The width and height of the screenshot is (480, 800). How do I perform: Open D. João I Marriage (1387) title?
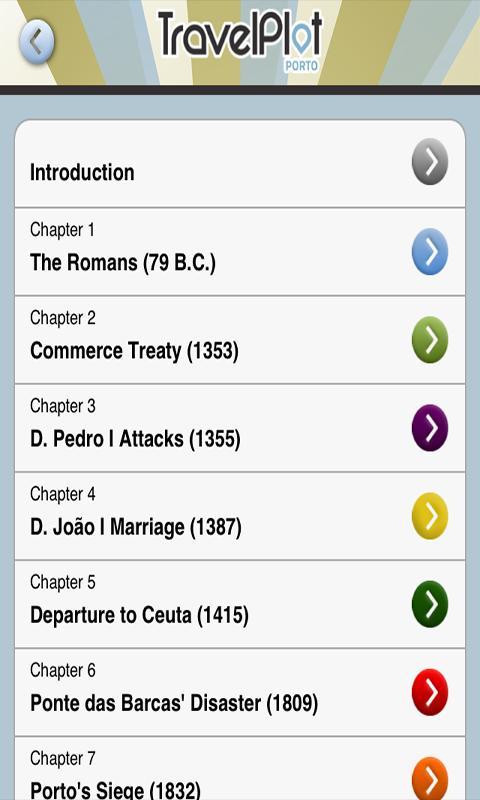pyautogui.click(x=136, y=528)
